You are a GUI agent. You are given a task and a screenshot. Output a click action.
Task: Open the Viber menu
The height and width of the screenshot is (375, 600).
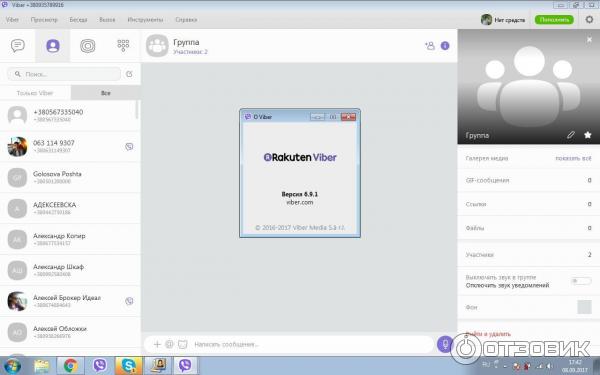tap(12, 20)
